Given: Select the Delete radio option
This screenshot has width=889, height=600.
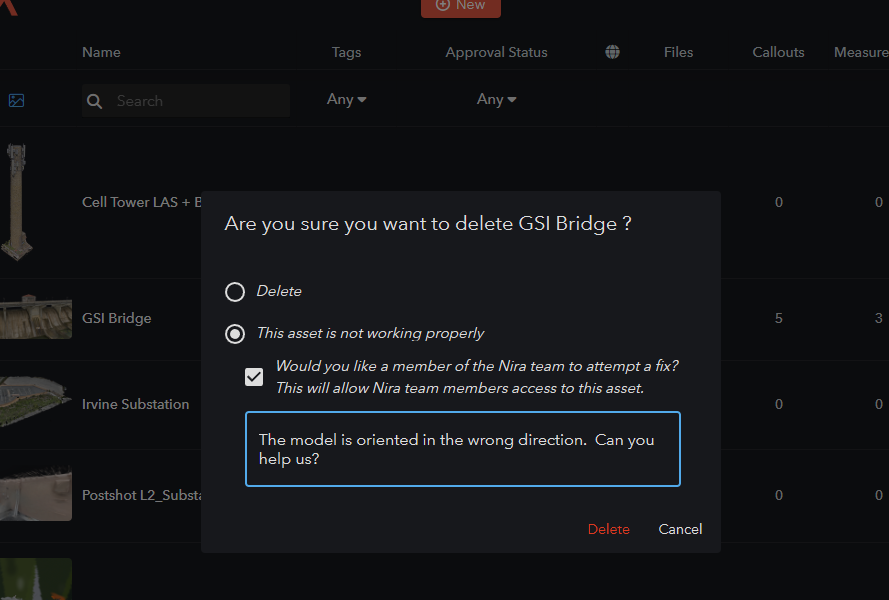Looking at the screenshot, I should pyautogui.click(x=235, y=292).
